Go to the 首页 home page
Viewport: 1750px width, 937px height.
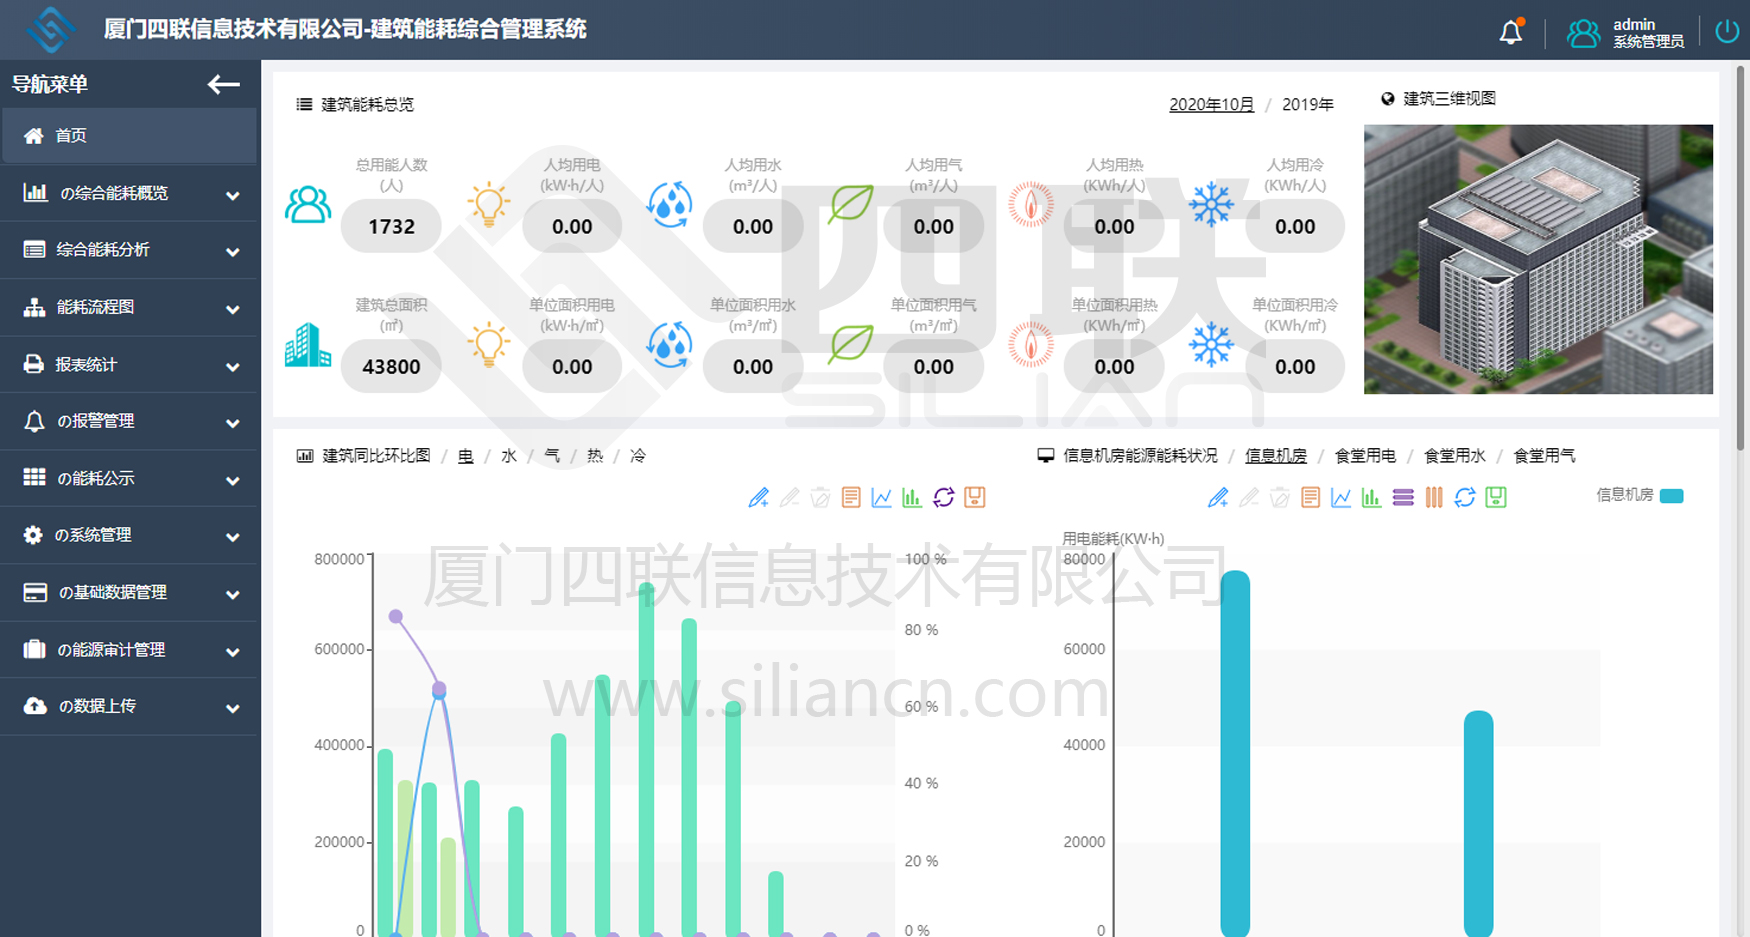(129, 135)
